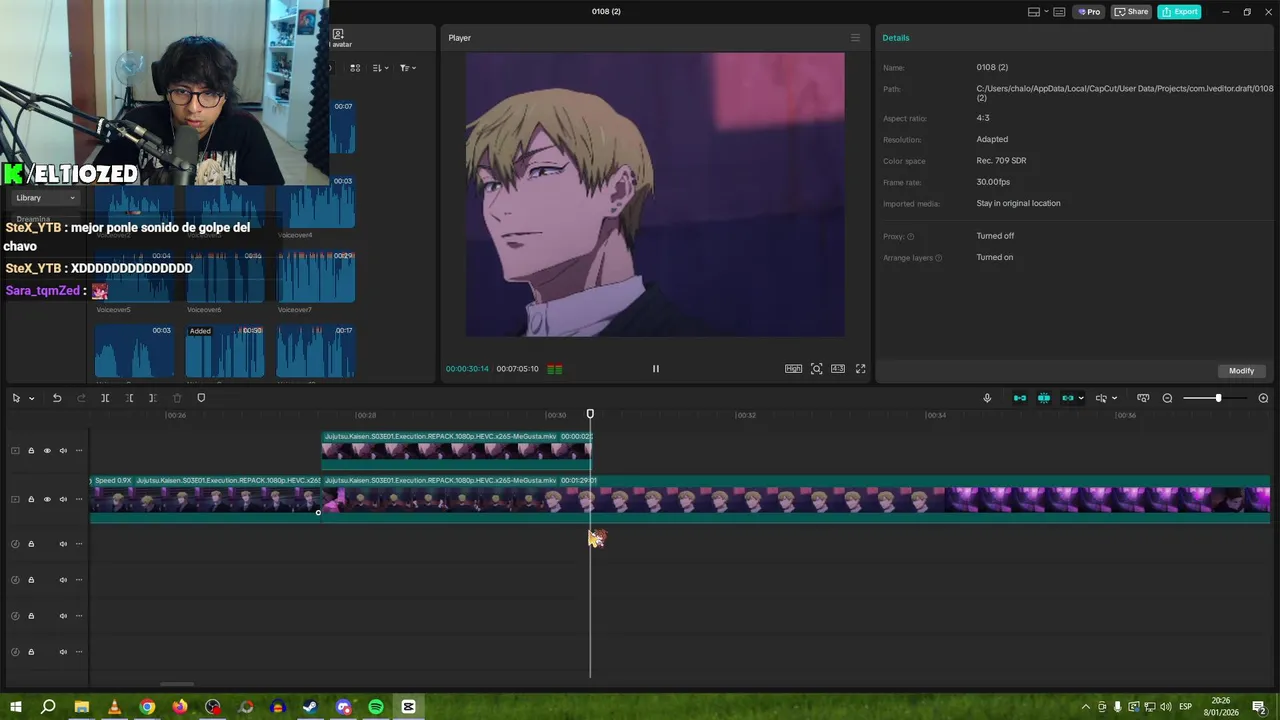Open the Player panel hamburger menu
This screenshot has width=1280, height=720.
tap(855, 38)
